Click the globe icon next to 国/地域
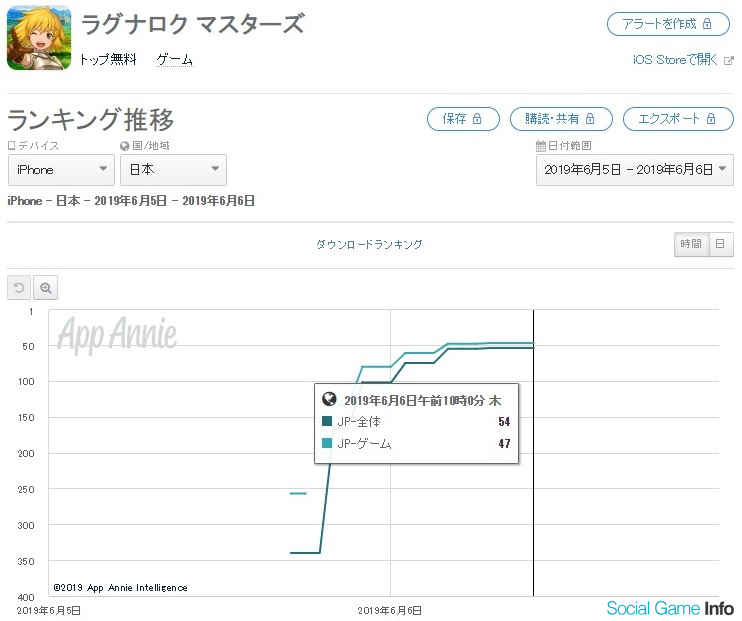This screenshot has width=742, height=621. 124,146
